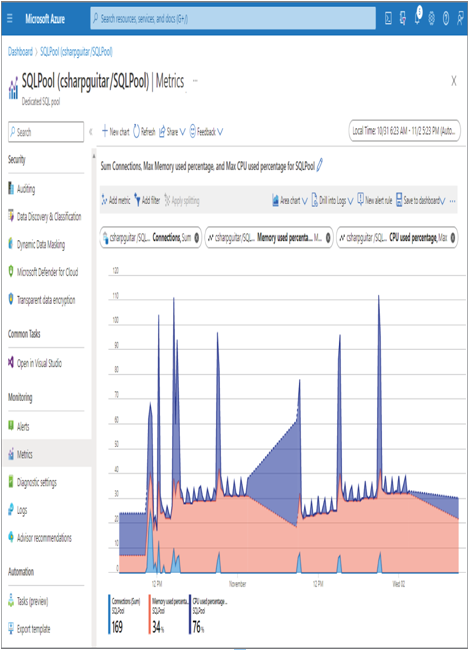The height and width of the screenshot is (650, 468).
Task: Click the left menu Search field
Action: coord(46,132)
